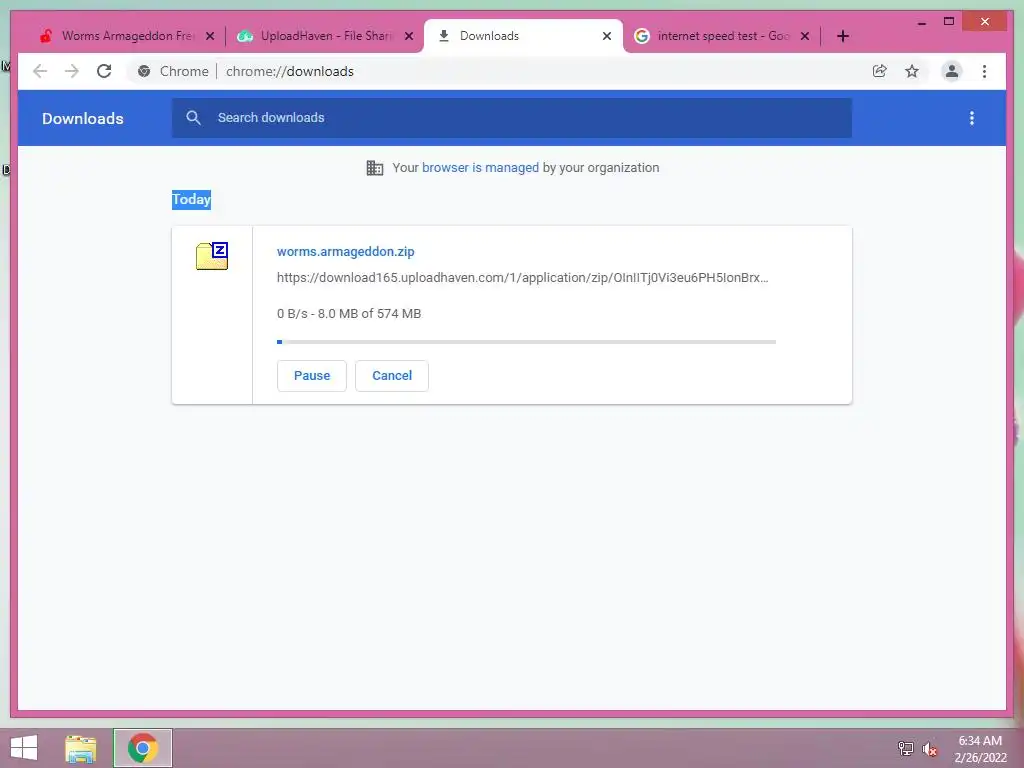Image resolution: width=1024 pixels, height=768 pixels.
Task: Close the UploadHaven tab
Action: click(409, 36)
